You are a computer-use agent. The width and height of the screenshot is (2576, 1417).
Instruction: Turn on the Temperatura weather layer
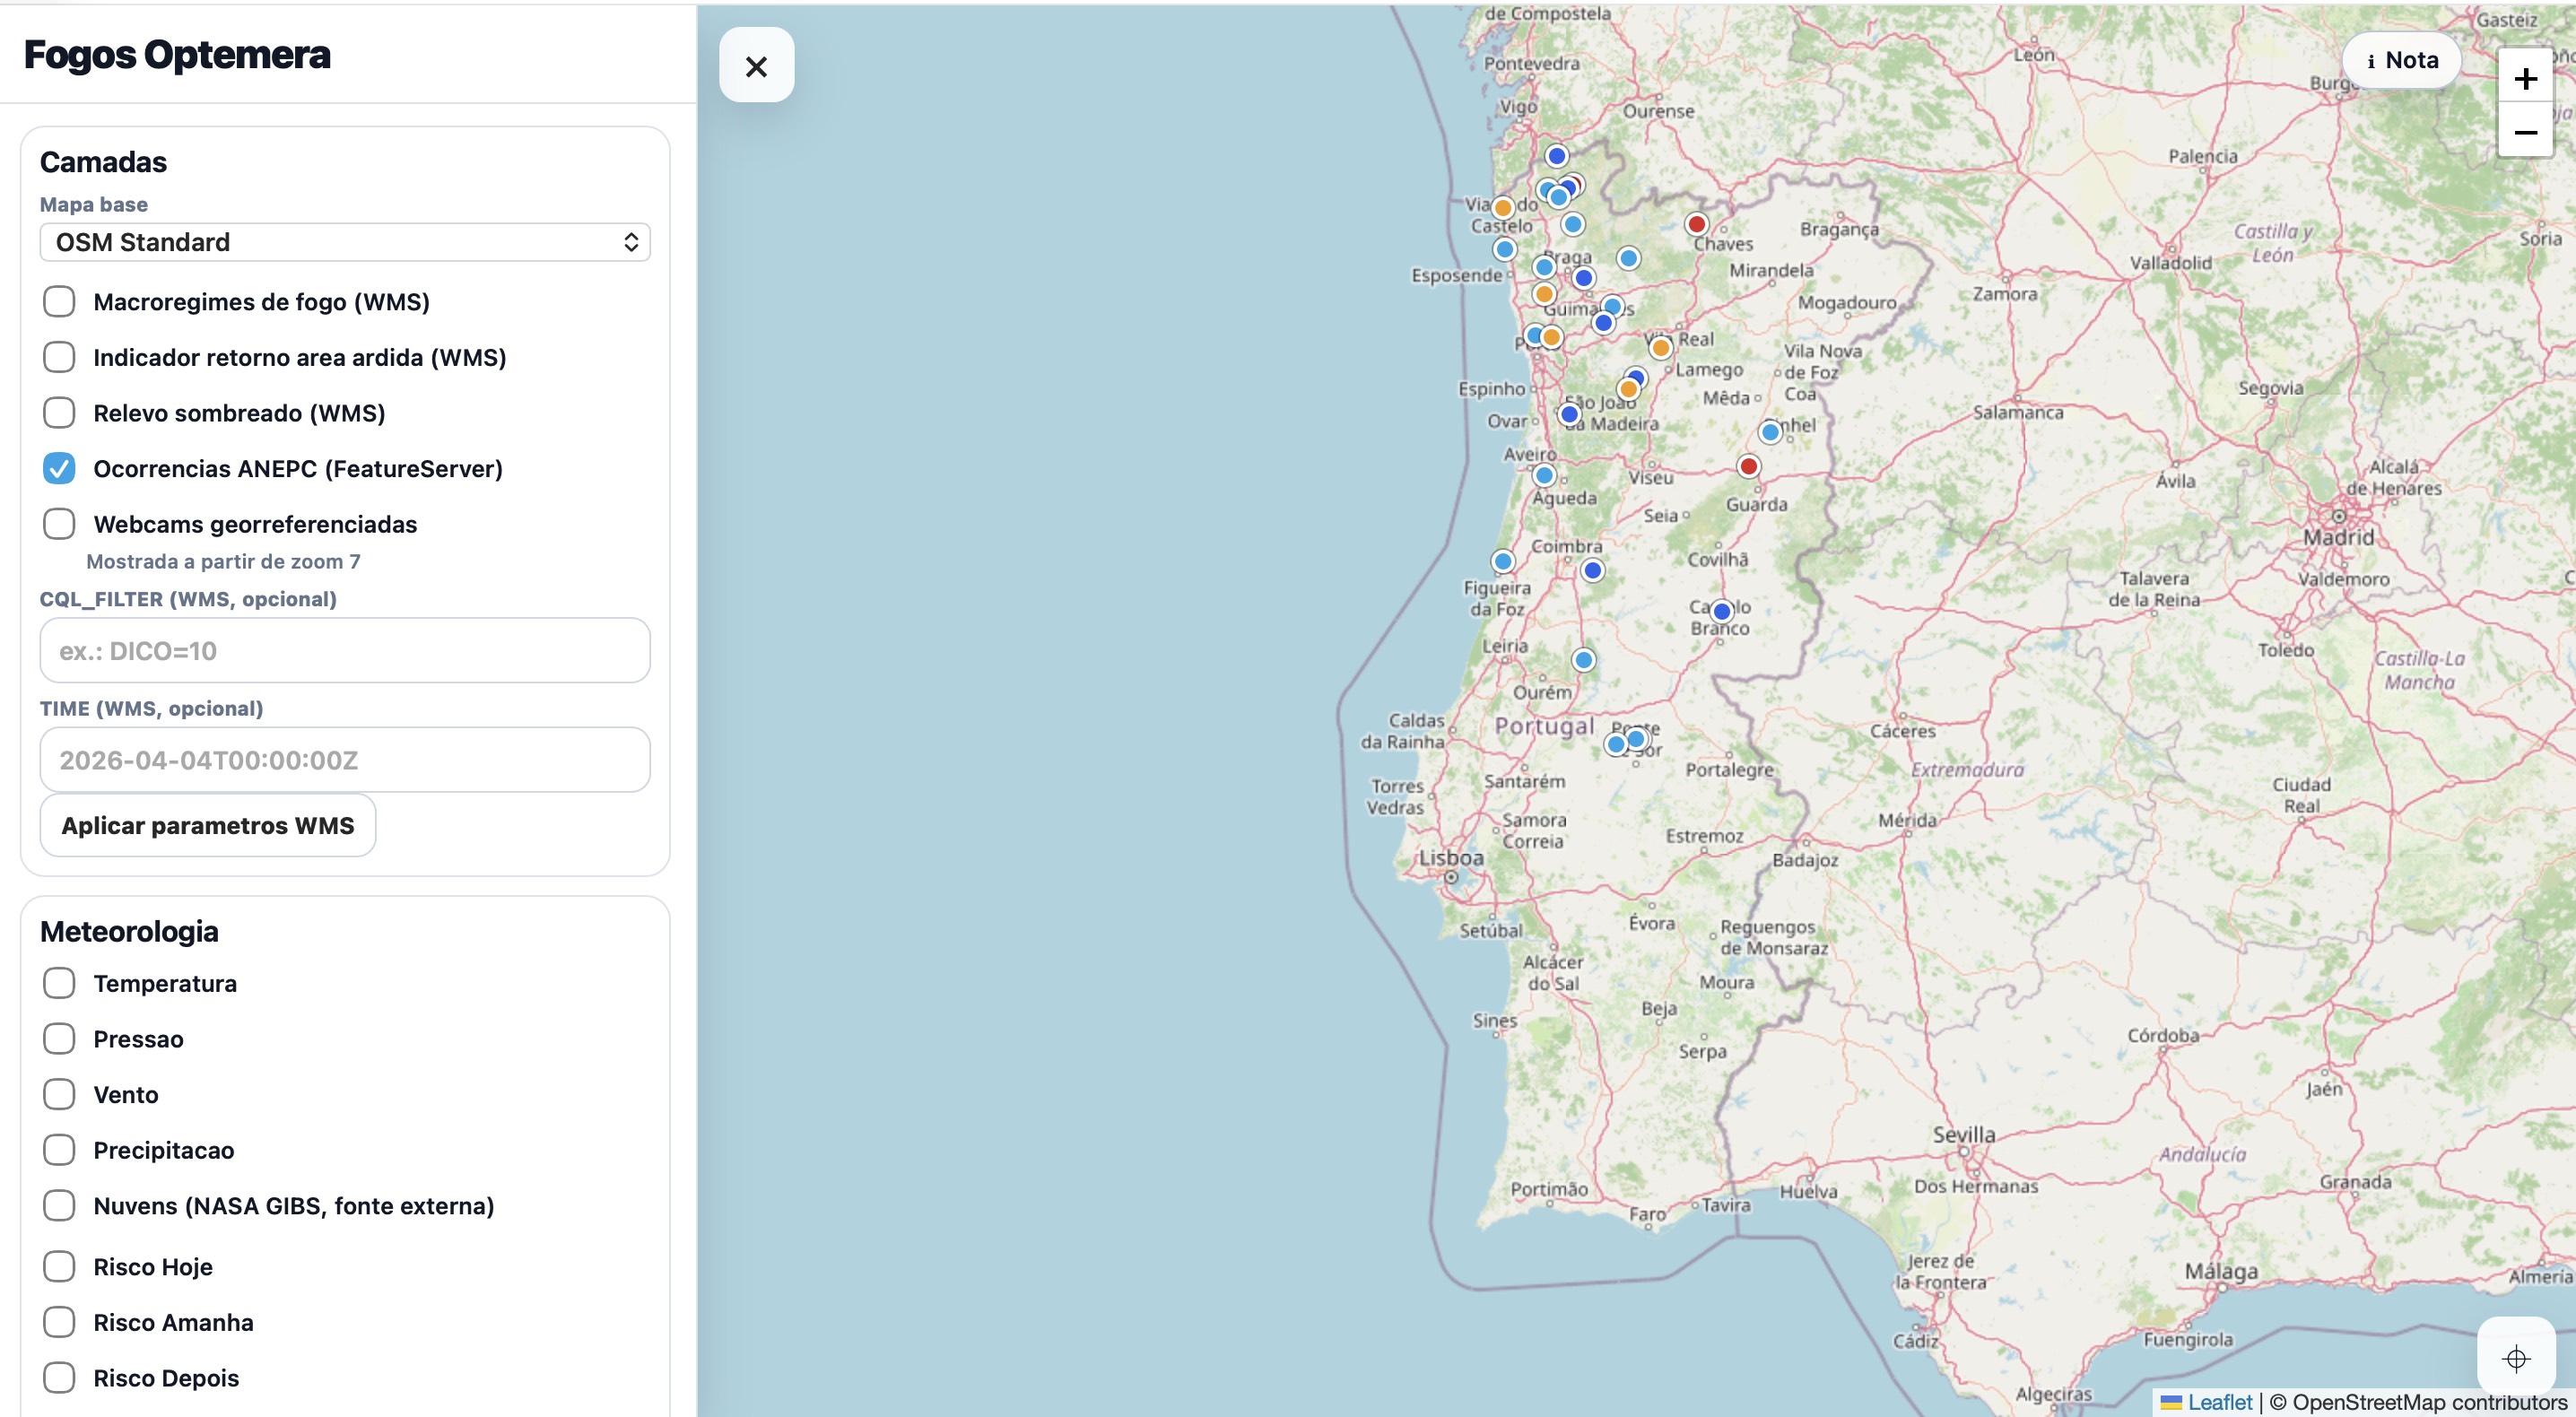click(x=59, y=983)
